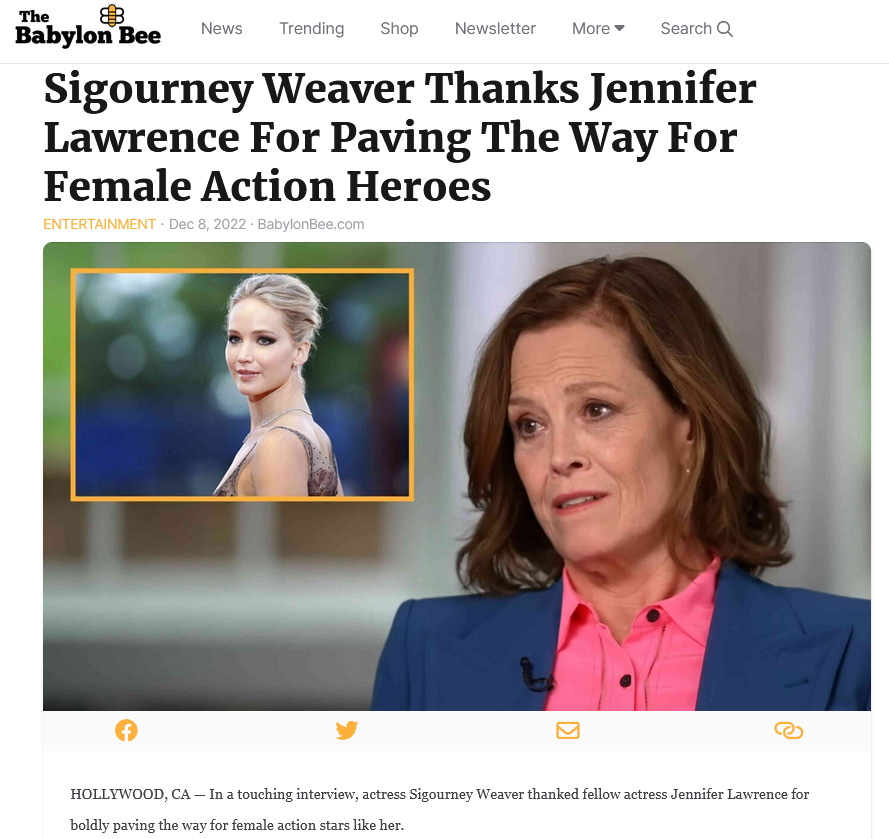Open the ENTERTAINMENT category link
The image size is (889, 839).
[x=99, y=224]
